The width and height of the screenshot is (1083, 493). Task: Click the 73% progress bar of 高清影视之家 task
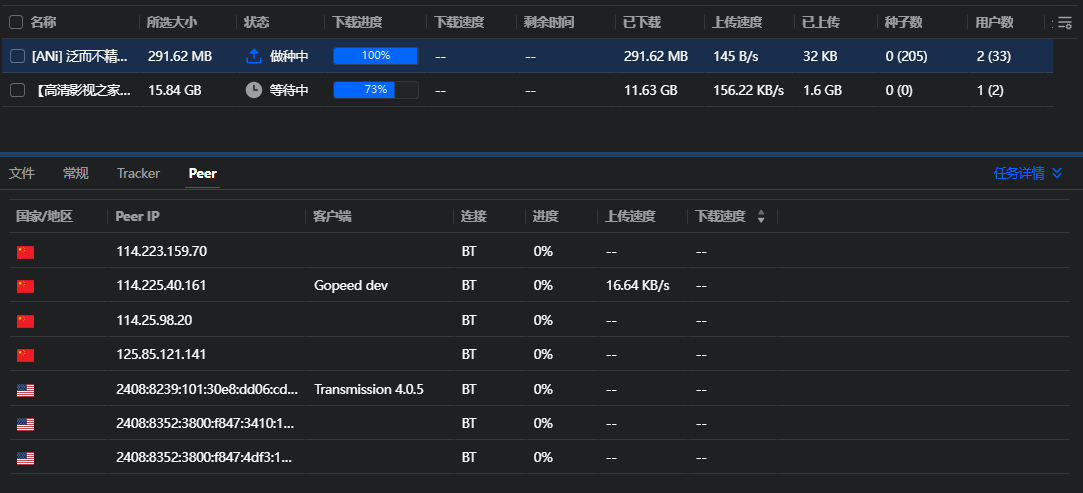coord(376,90)
